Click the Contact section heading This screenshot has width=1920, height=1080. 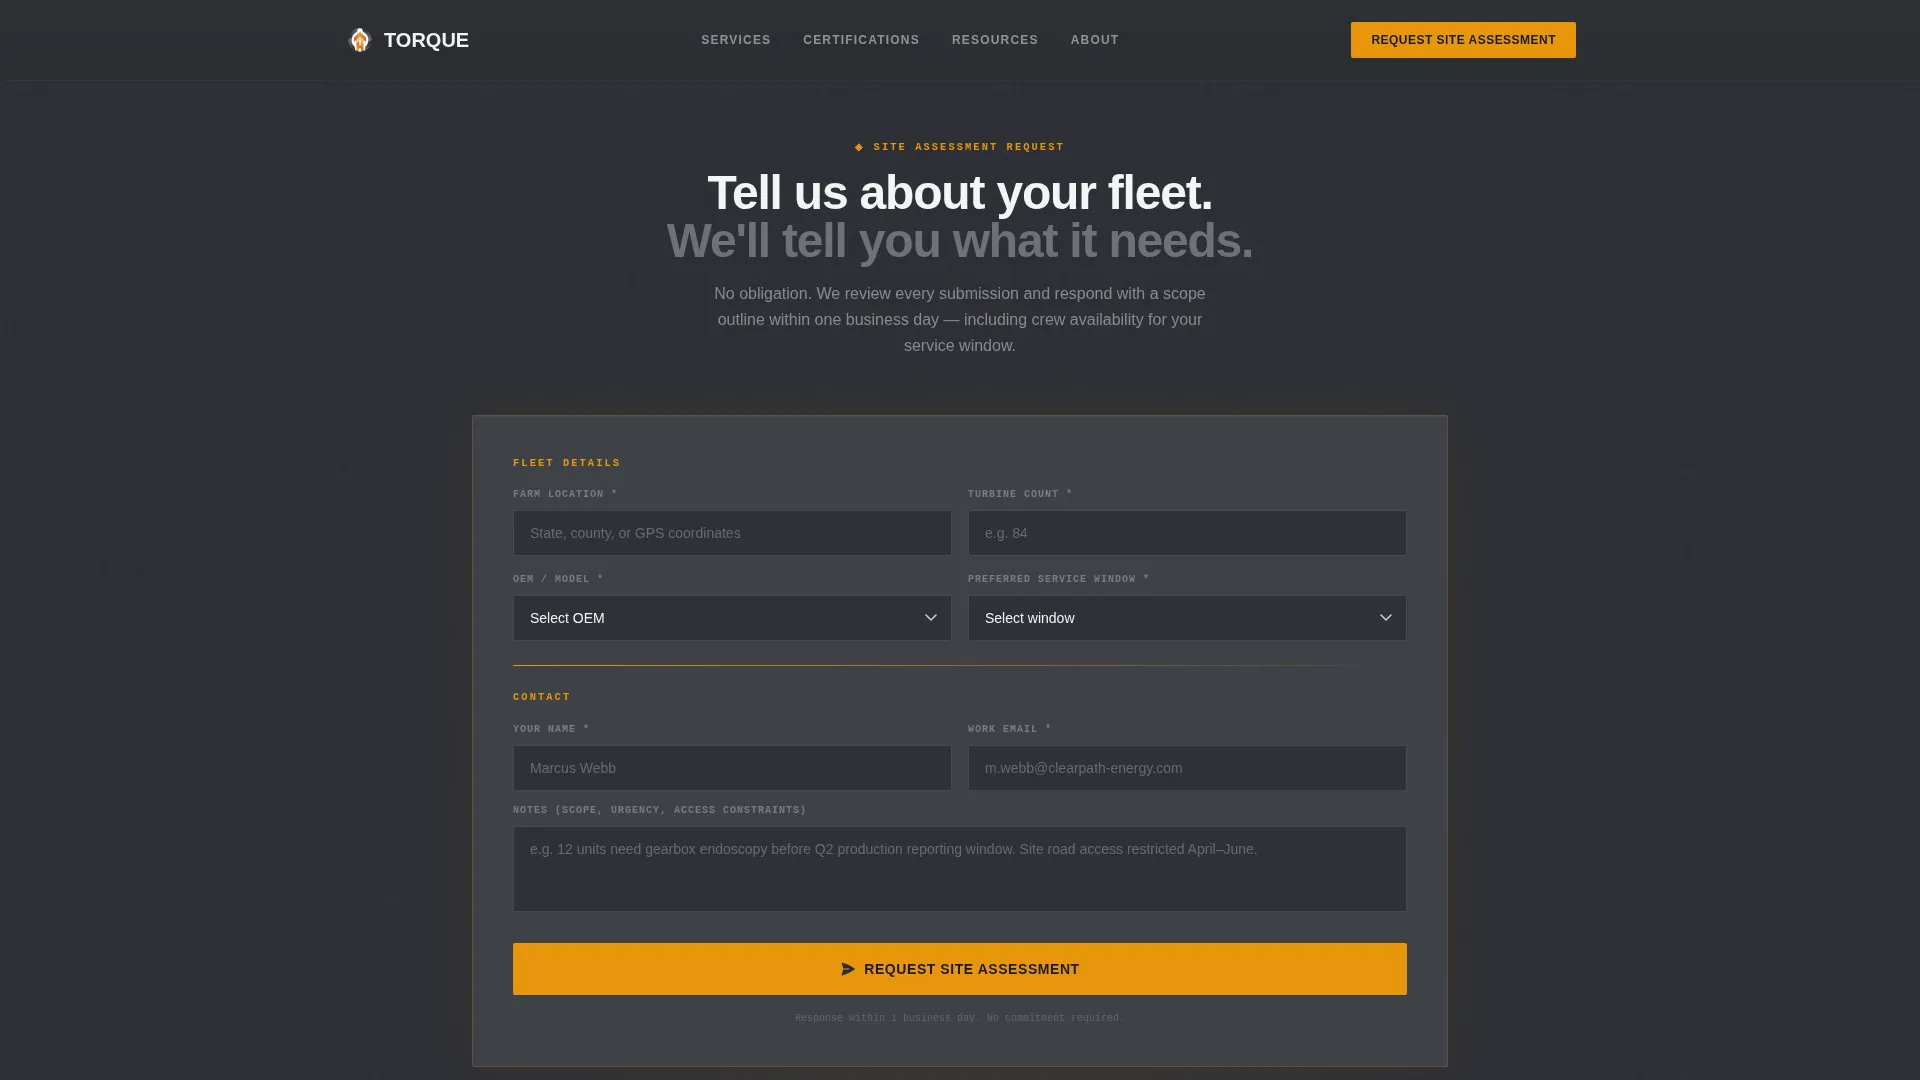click(542, 697)
